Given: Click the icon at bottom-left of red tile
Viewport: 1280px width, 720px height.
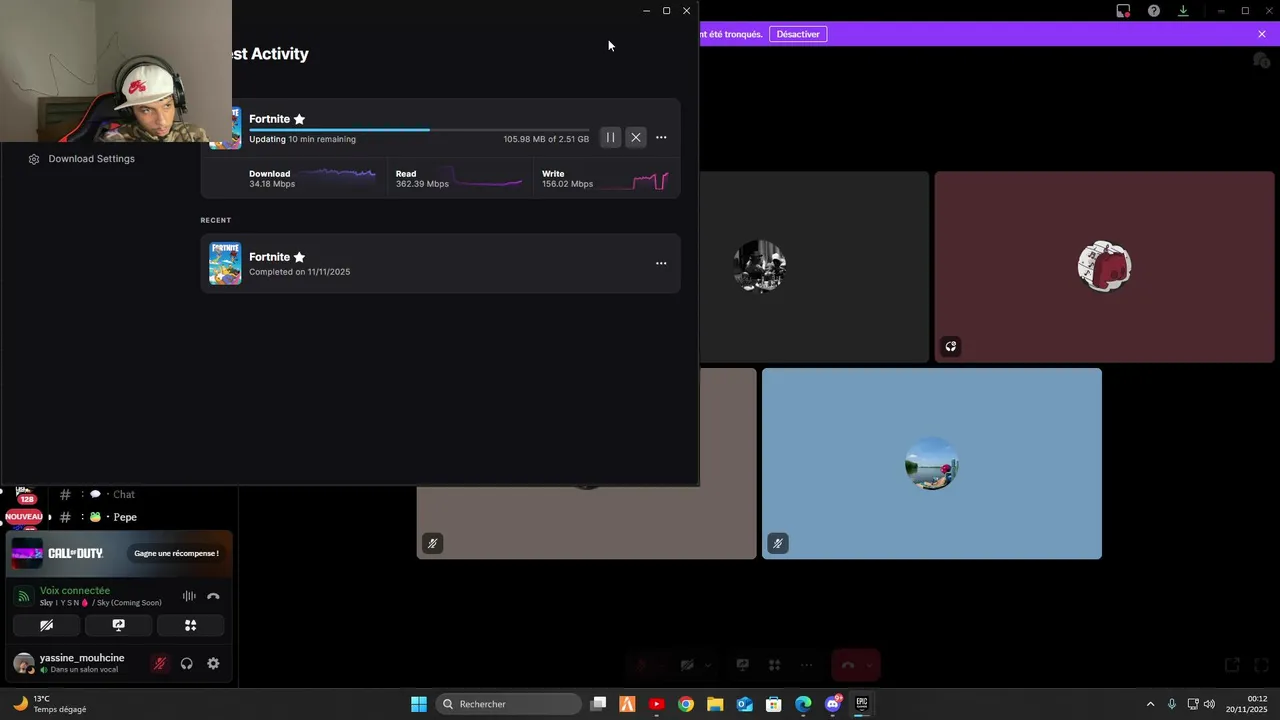Looking at the screenshot, I should [951, 347].
